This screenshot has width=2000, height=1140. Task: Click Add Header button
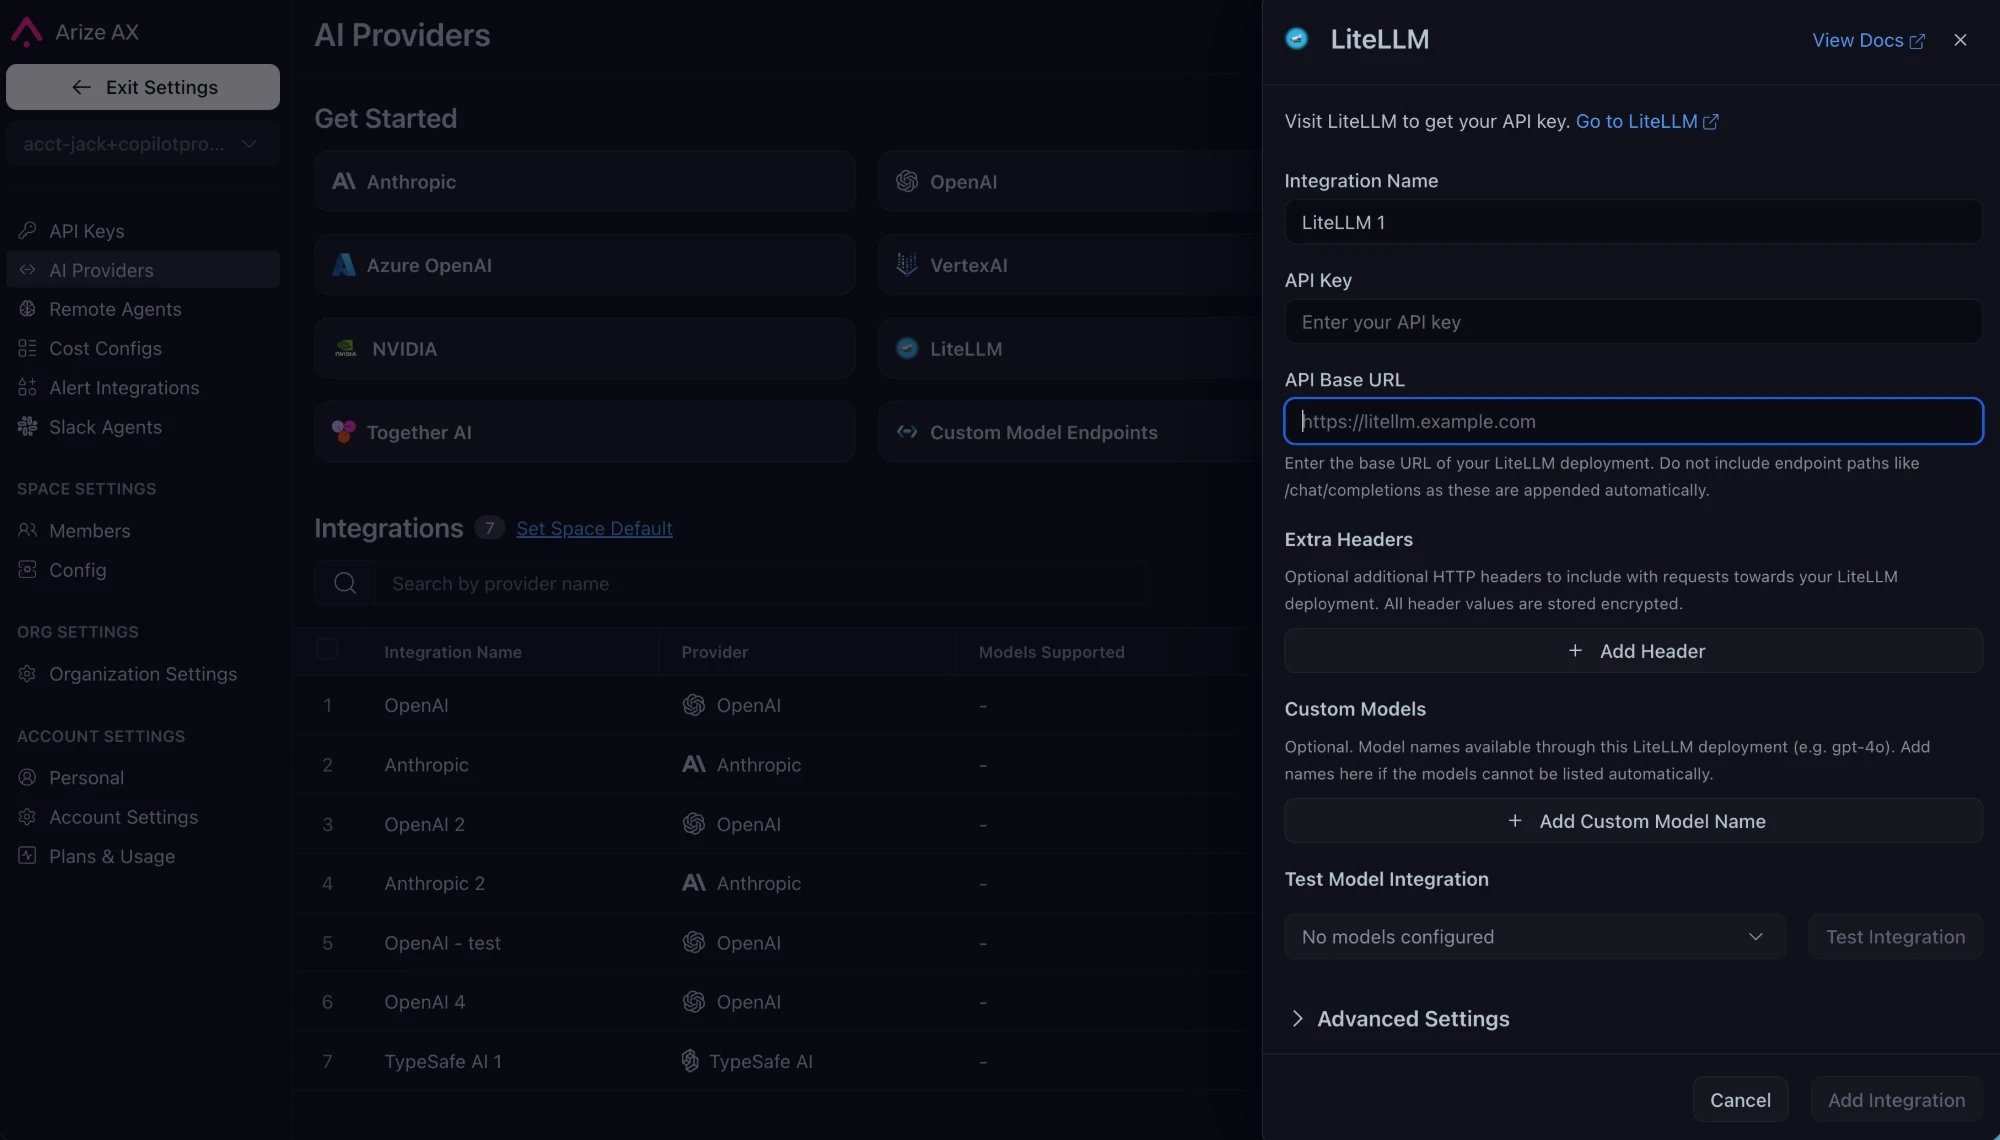1633,651
